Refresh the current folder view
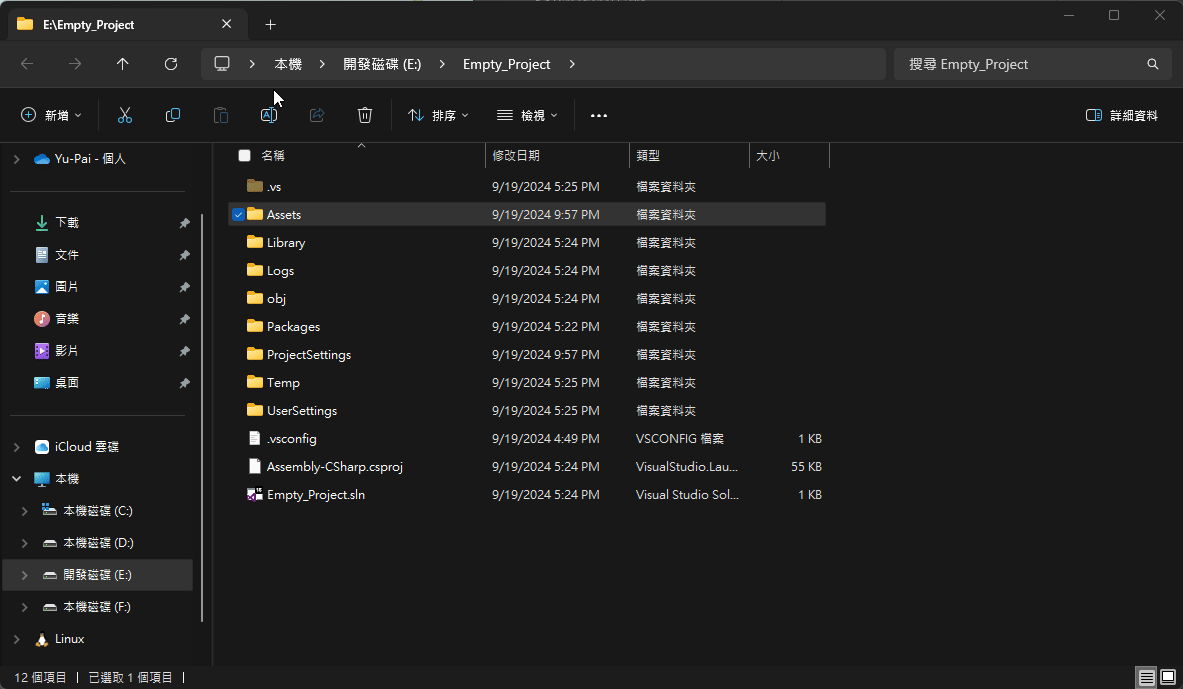 click(171, 64)
